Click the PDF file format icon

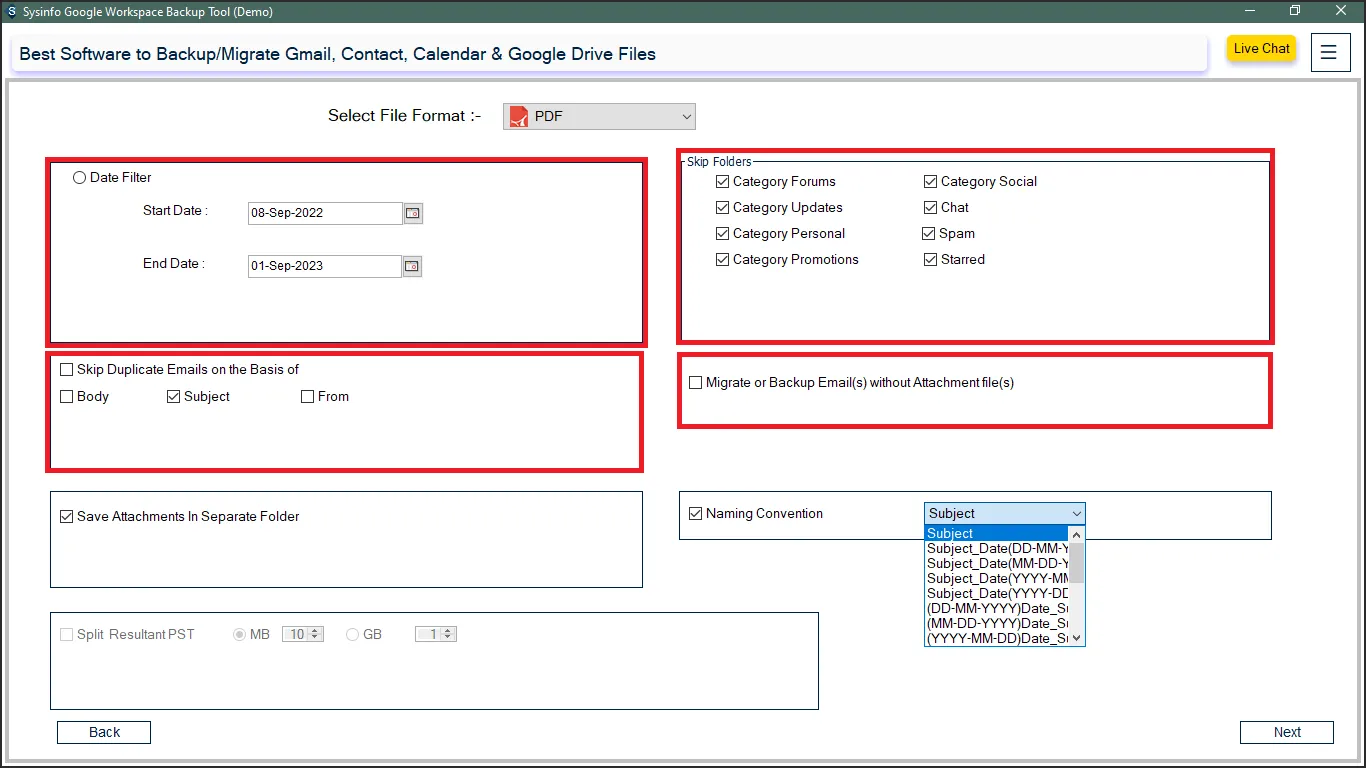[x=518, y=116]
